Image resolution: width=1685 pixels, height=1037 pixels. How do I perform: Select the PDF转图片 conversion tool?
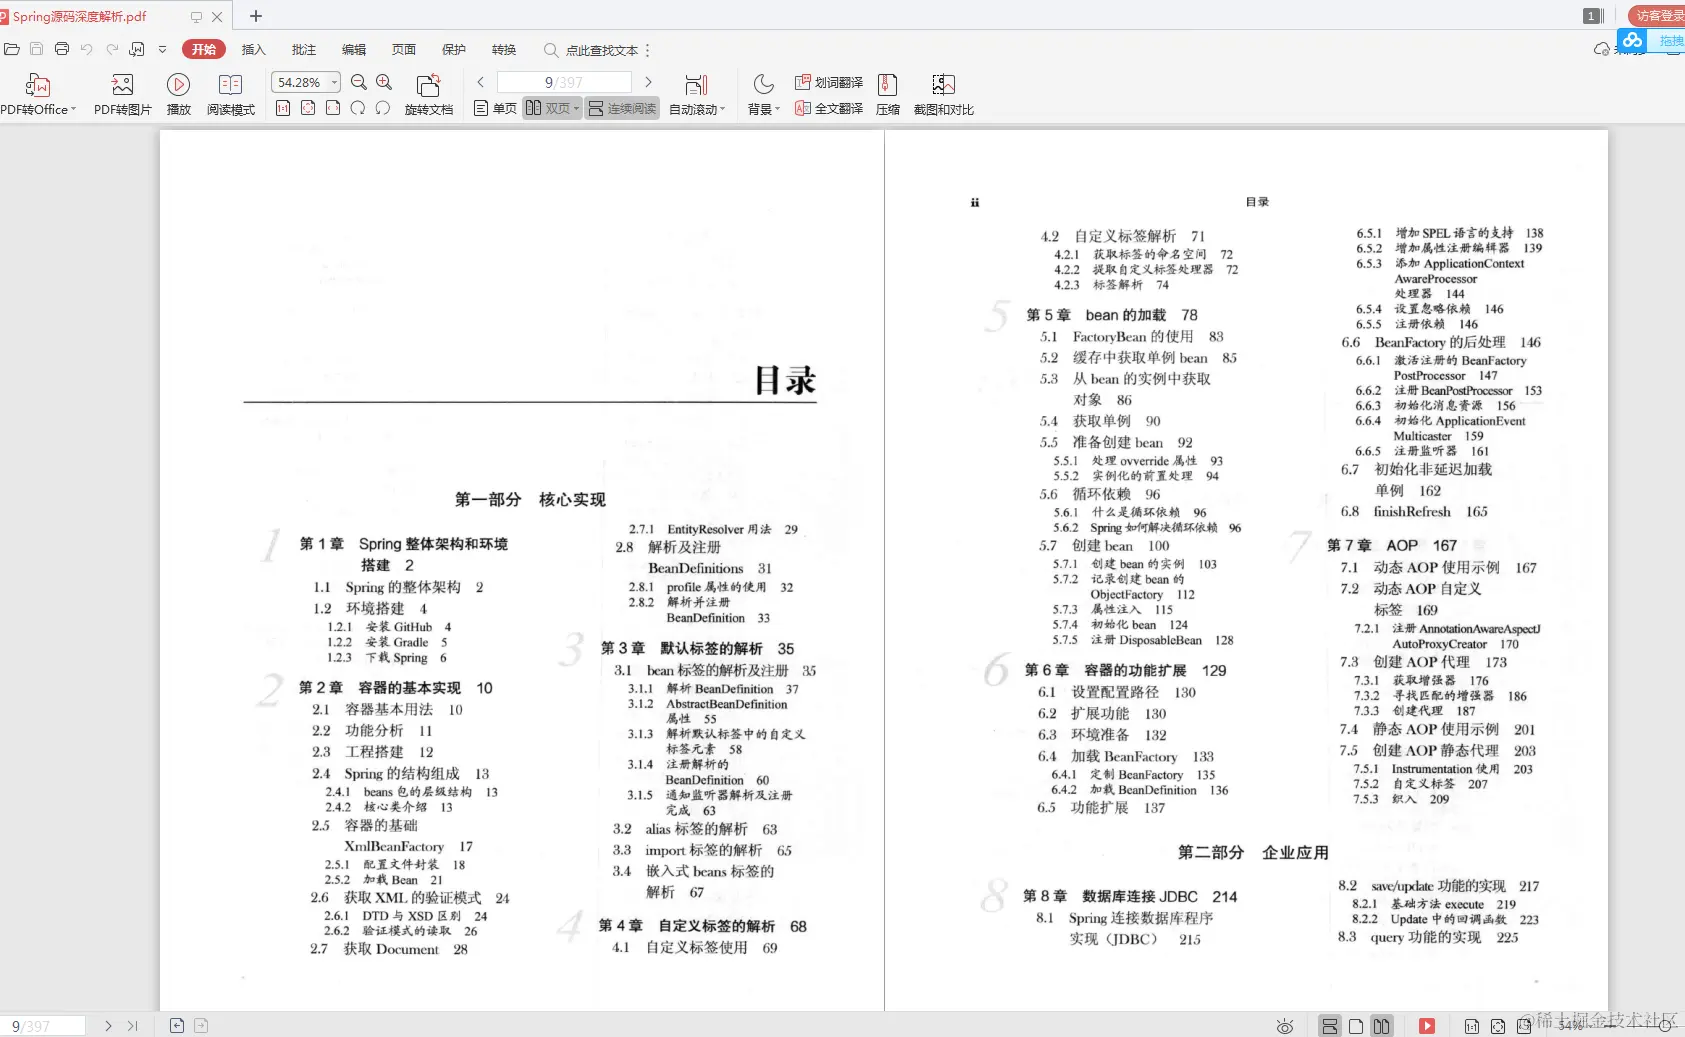pos(122,95)
